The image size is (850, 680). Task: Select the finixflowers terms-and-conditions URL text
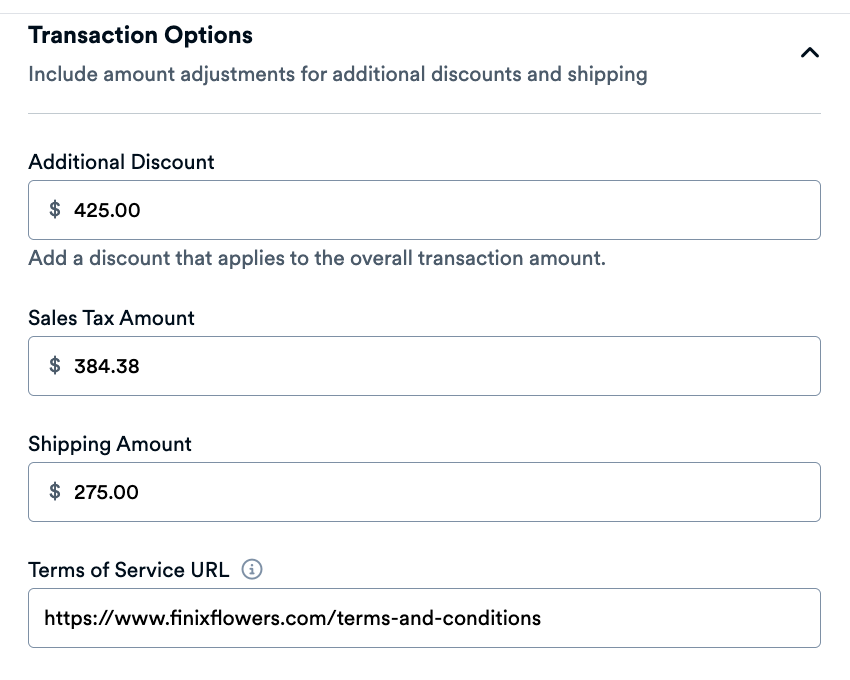(292, 617)
